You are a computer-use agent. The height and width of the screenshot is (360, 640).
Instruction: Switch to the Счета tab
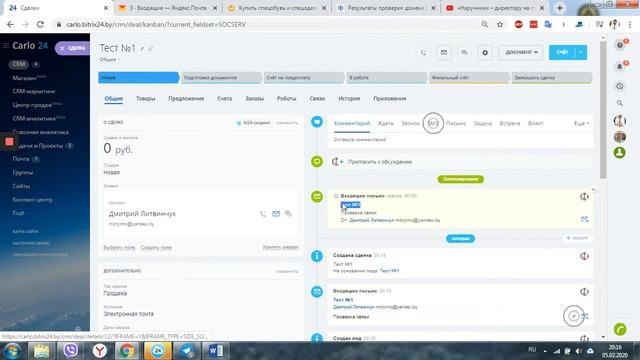[x=224, y=99]
